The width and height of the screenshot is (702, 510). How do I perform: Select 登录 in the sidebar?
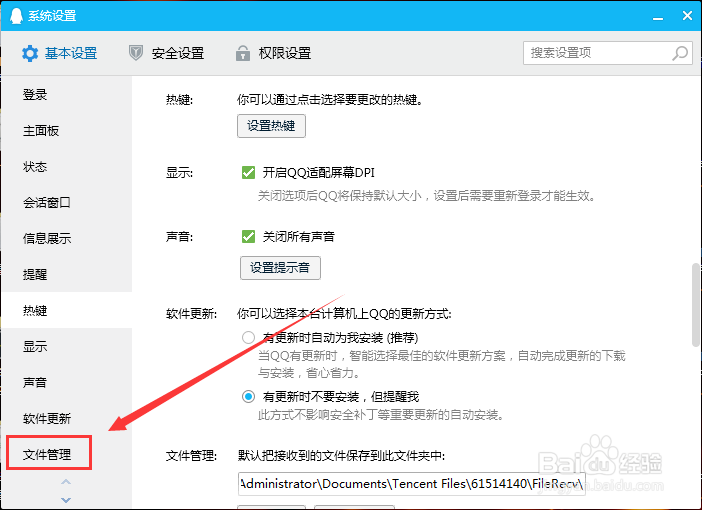point(67,94)
